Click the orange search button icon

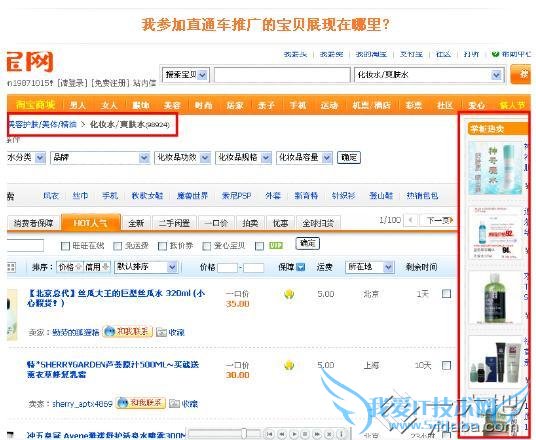point(520,75)
